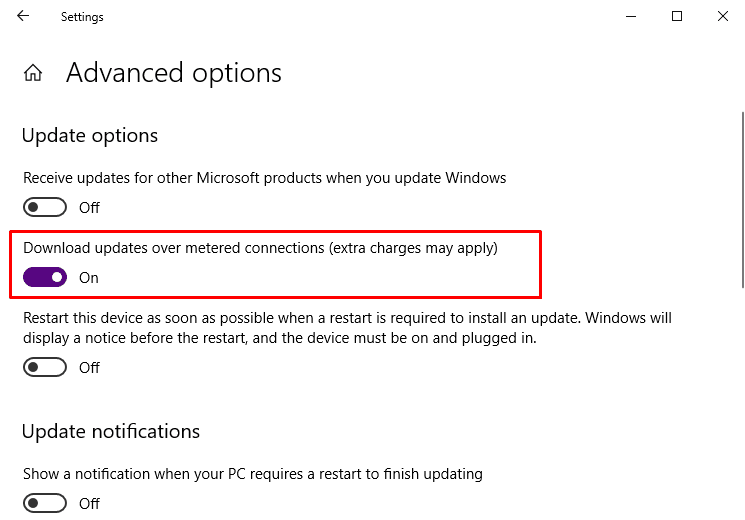Click the 'On' status text beside metered toggle

click(x=89, y=278)
